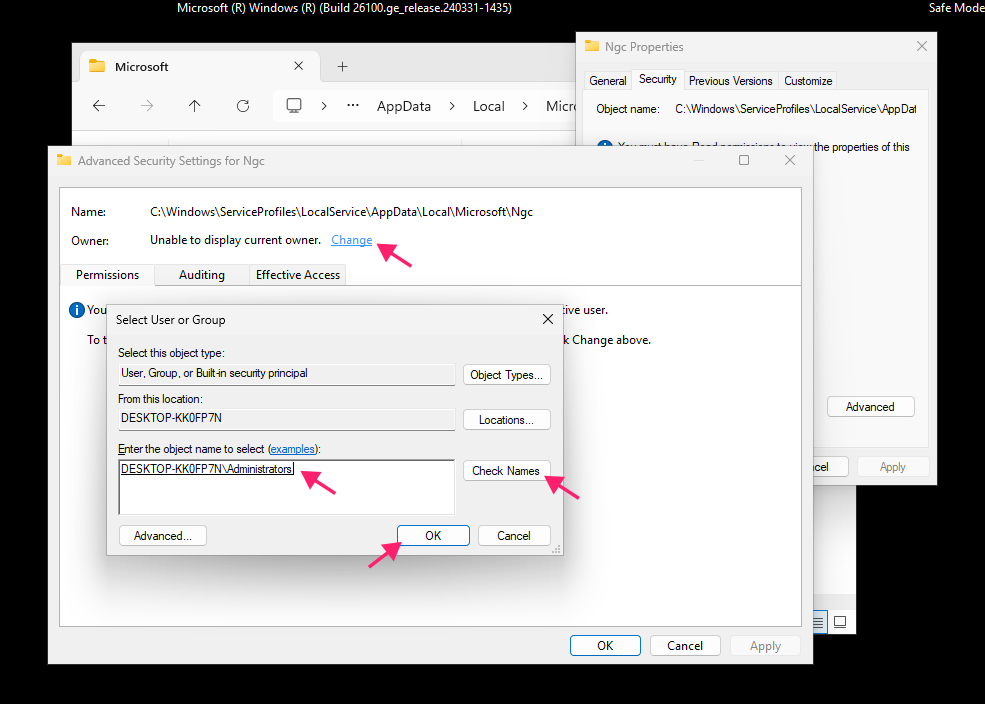Open the Security tab in Ngc Properties
Image resolution: width=985 pixels, height=704 pixels.
657,79
